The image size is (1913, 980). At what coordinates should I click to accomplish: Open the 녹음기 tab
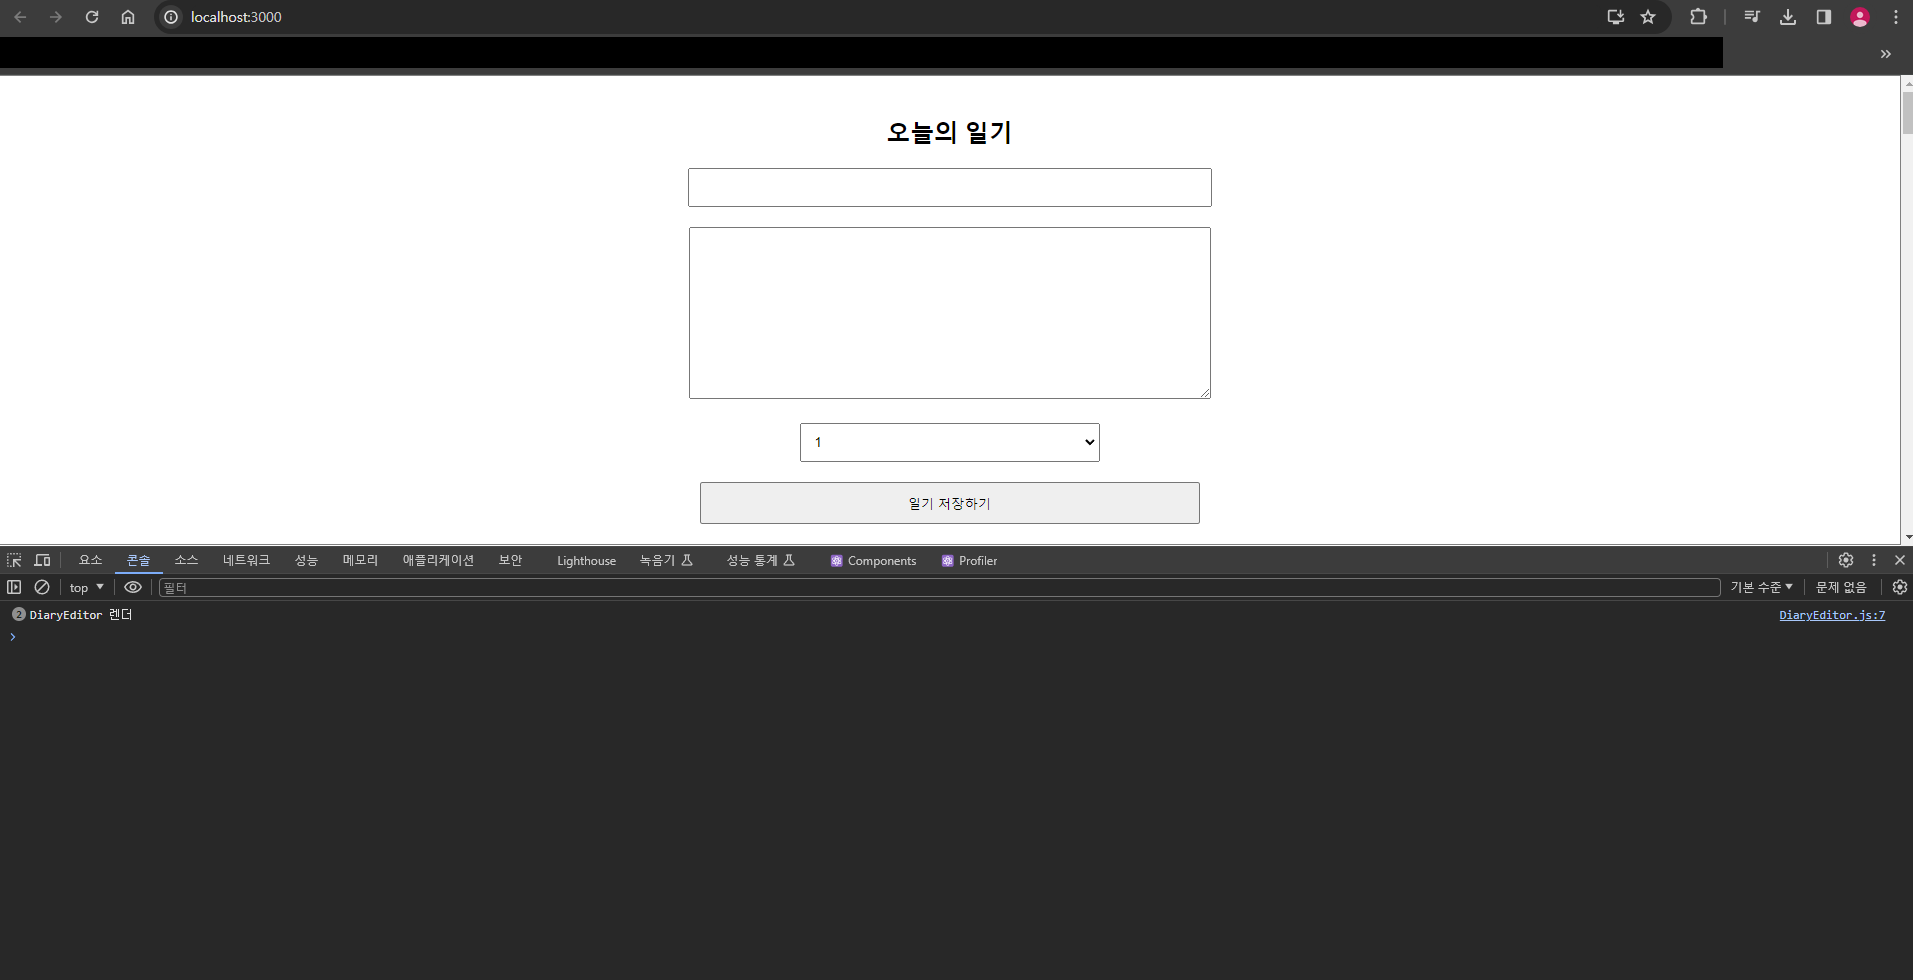(666, 560)
